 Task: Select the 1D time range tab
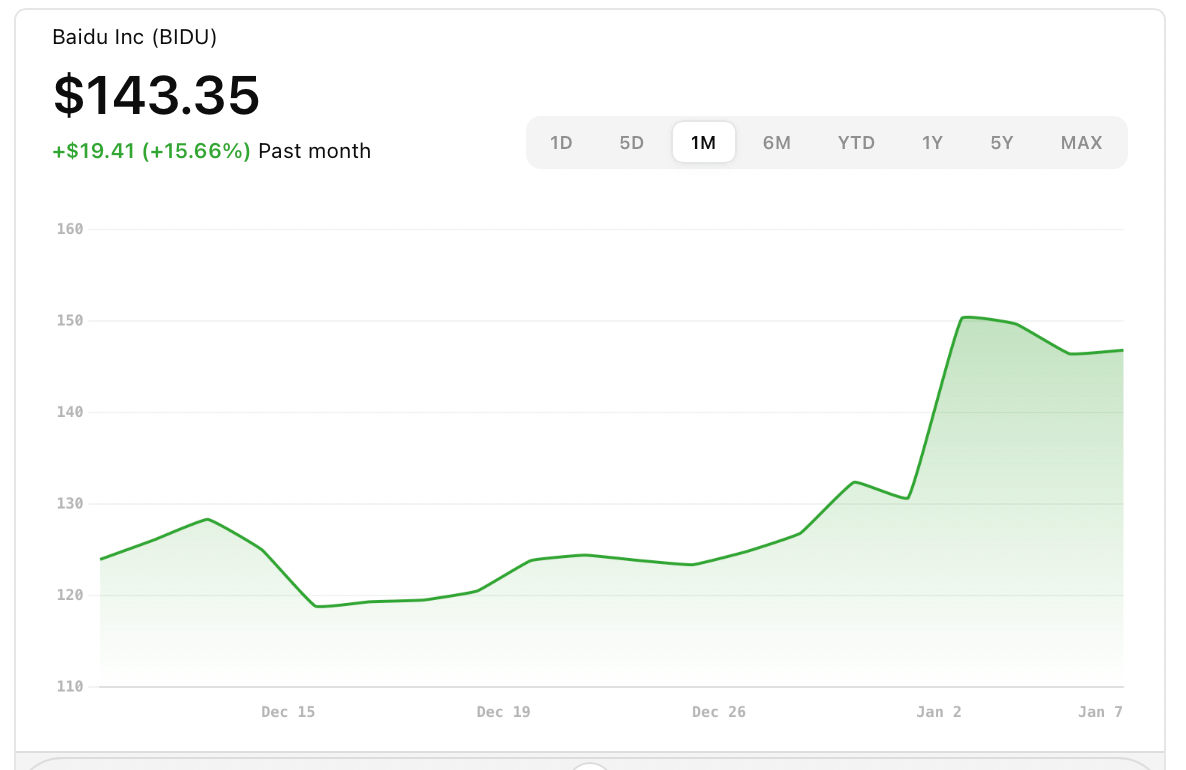click(561, 143)
